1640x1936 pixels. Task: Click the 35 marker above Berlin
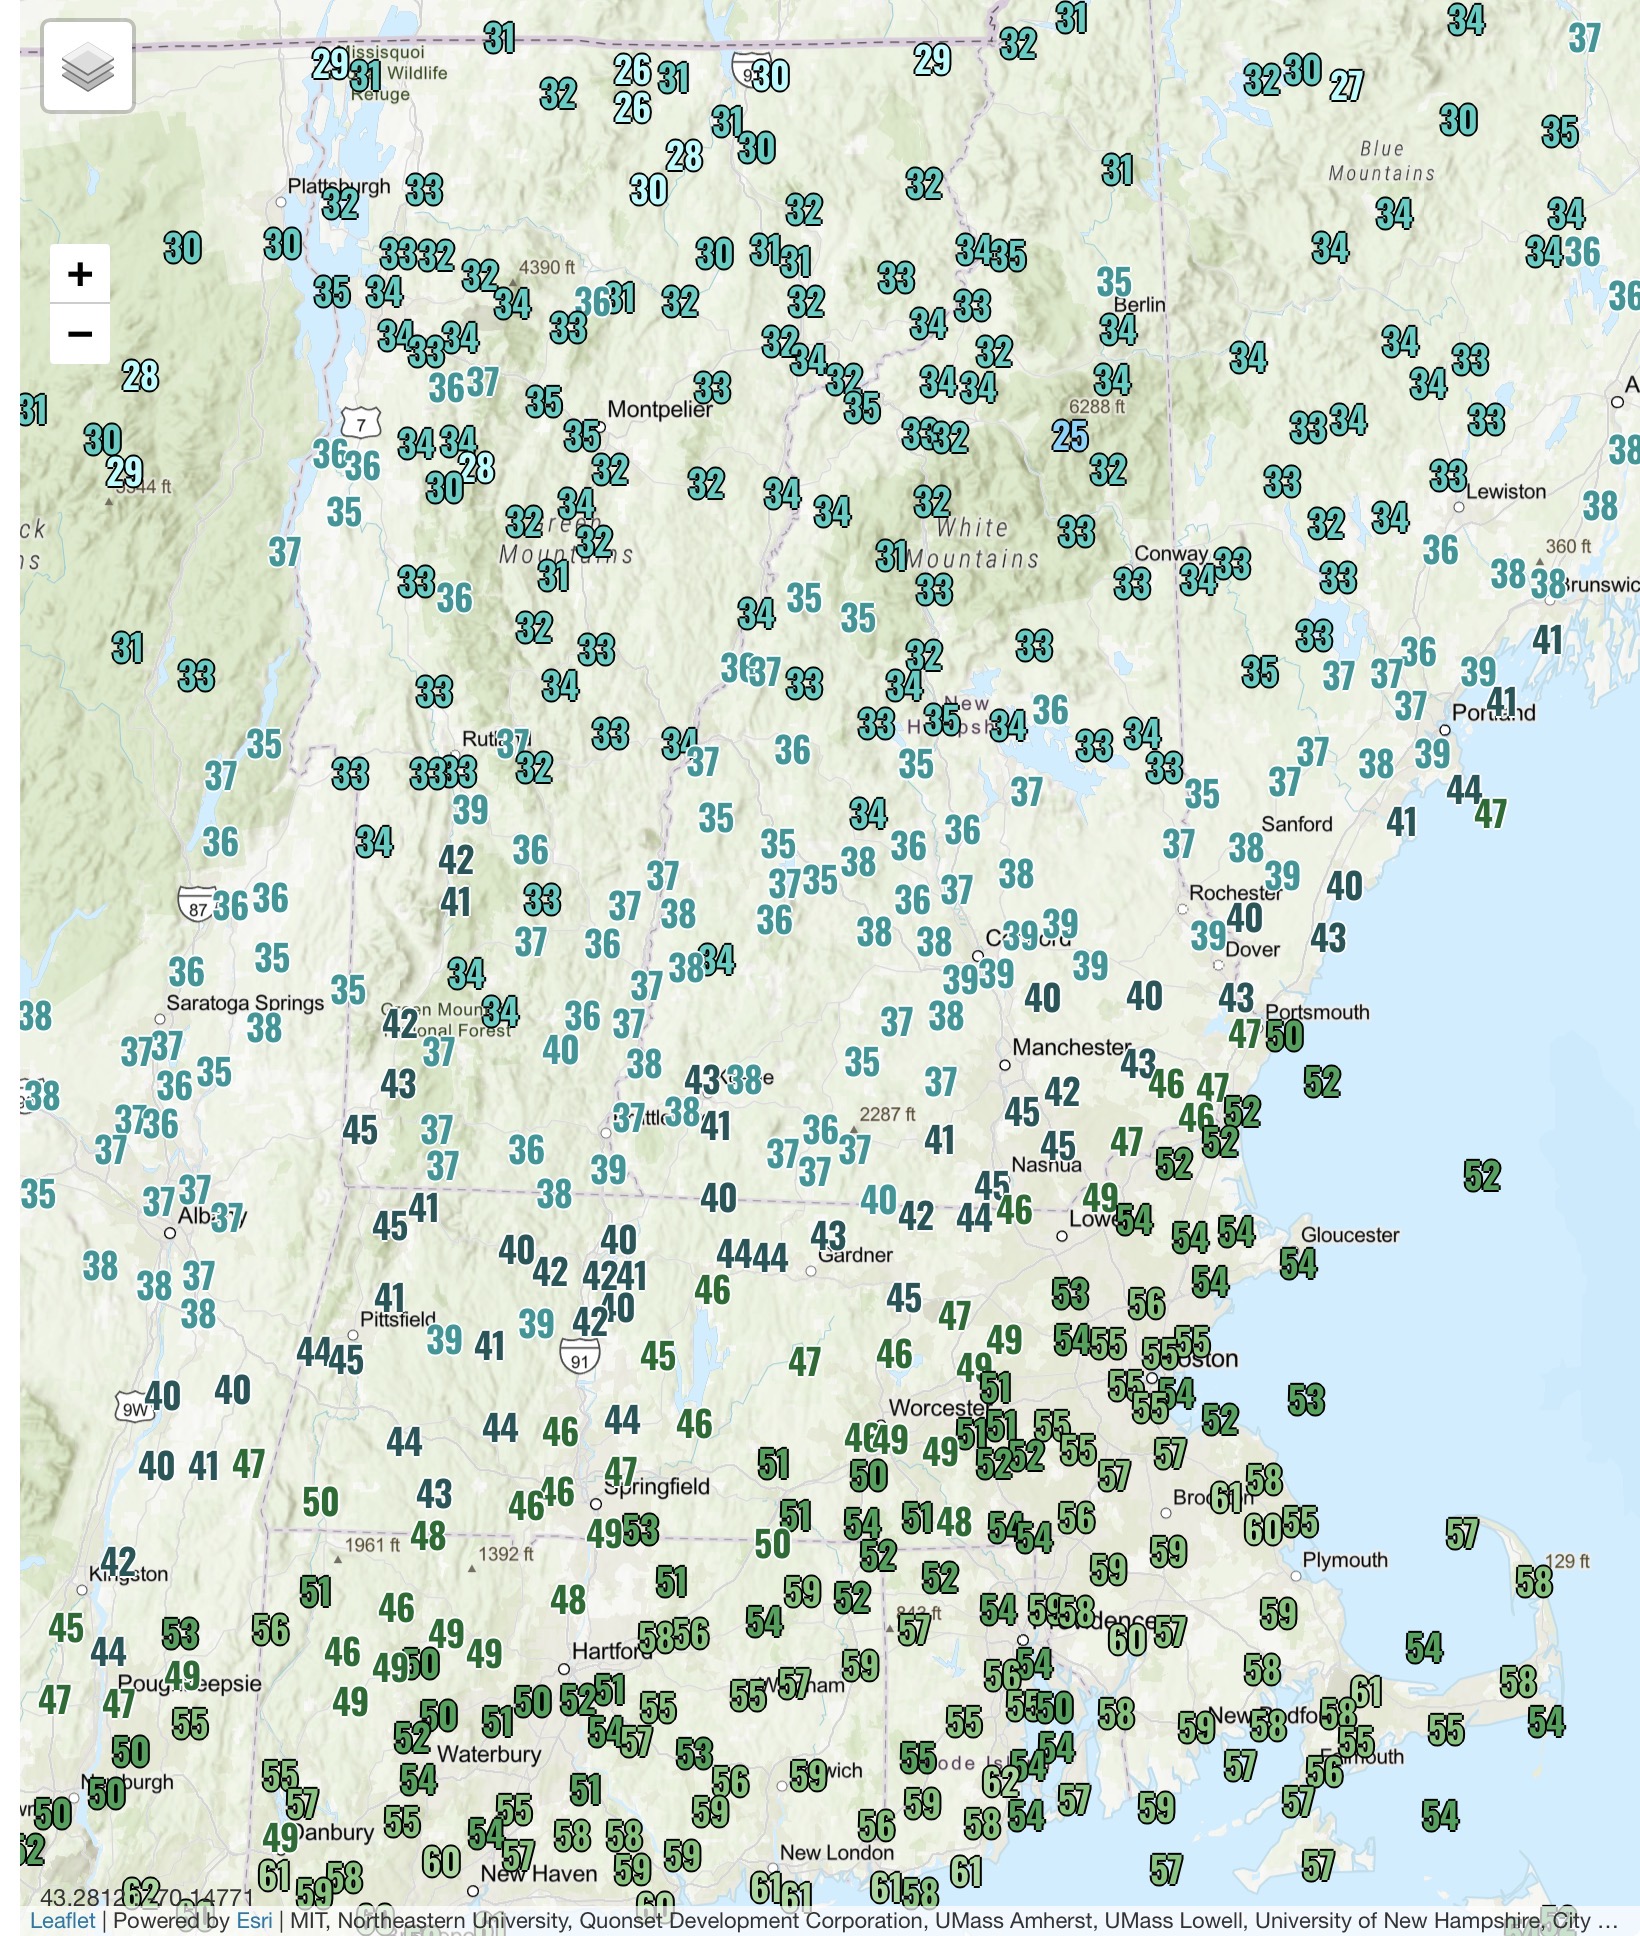click(x=1114, y=282)
